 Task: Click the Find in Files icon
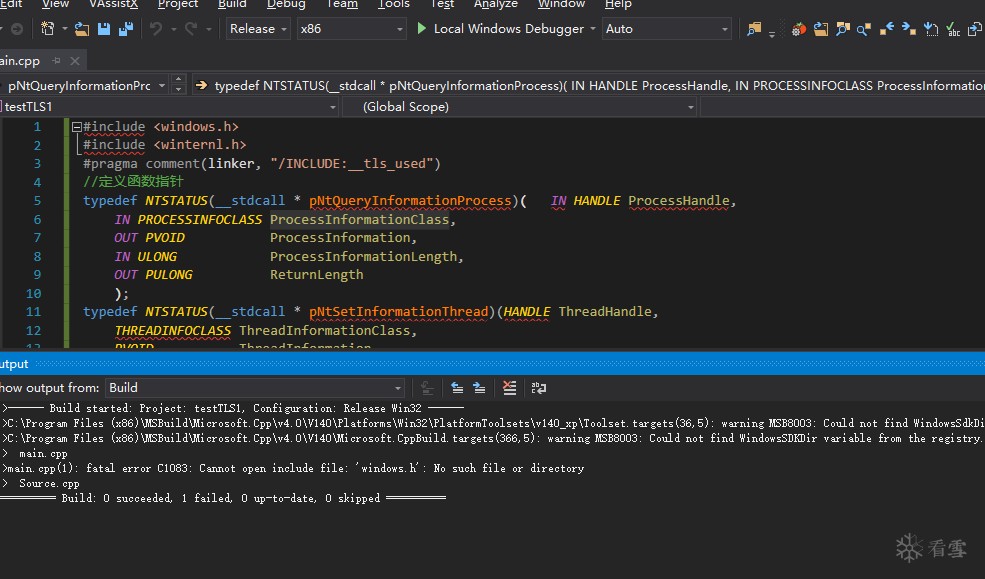(x=754, y=29)
